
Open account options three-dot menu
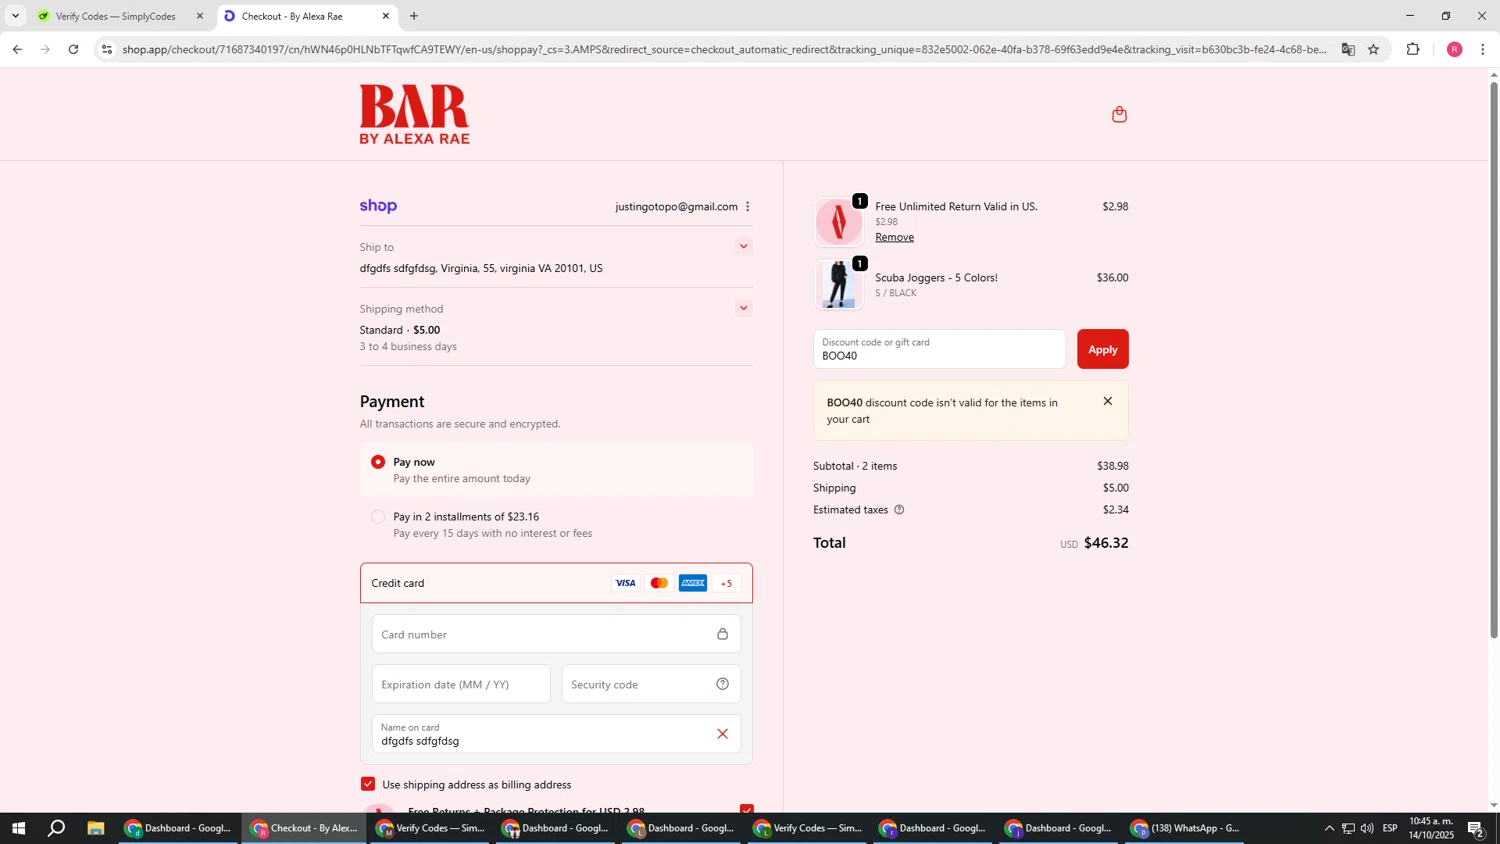click(x=747, y=207)
